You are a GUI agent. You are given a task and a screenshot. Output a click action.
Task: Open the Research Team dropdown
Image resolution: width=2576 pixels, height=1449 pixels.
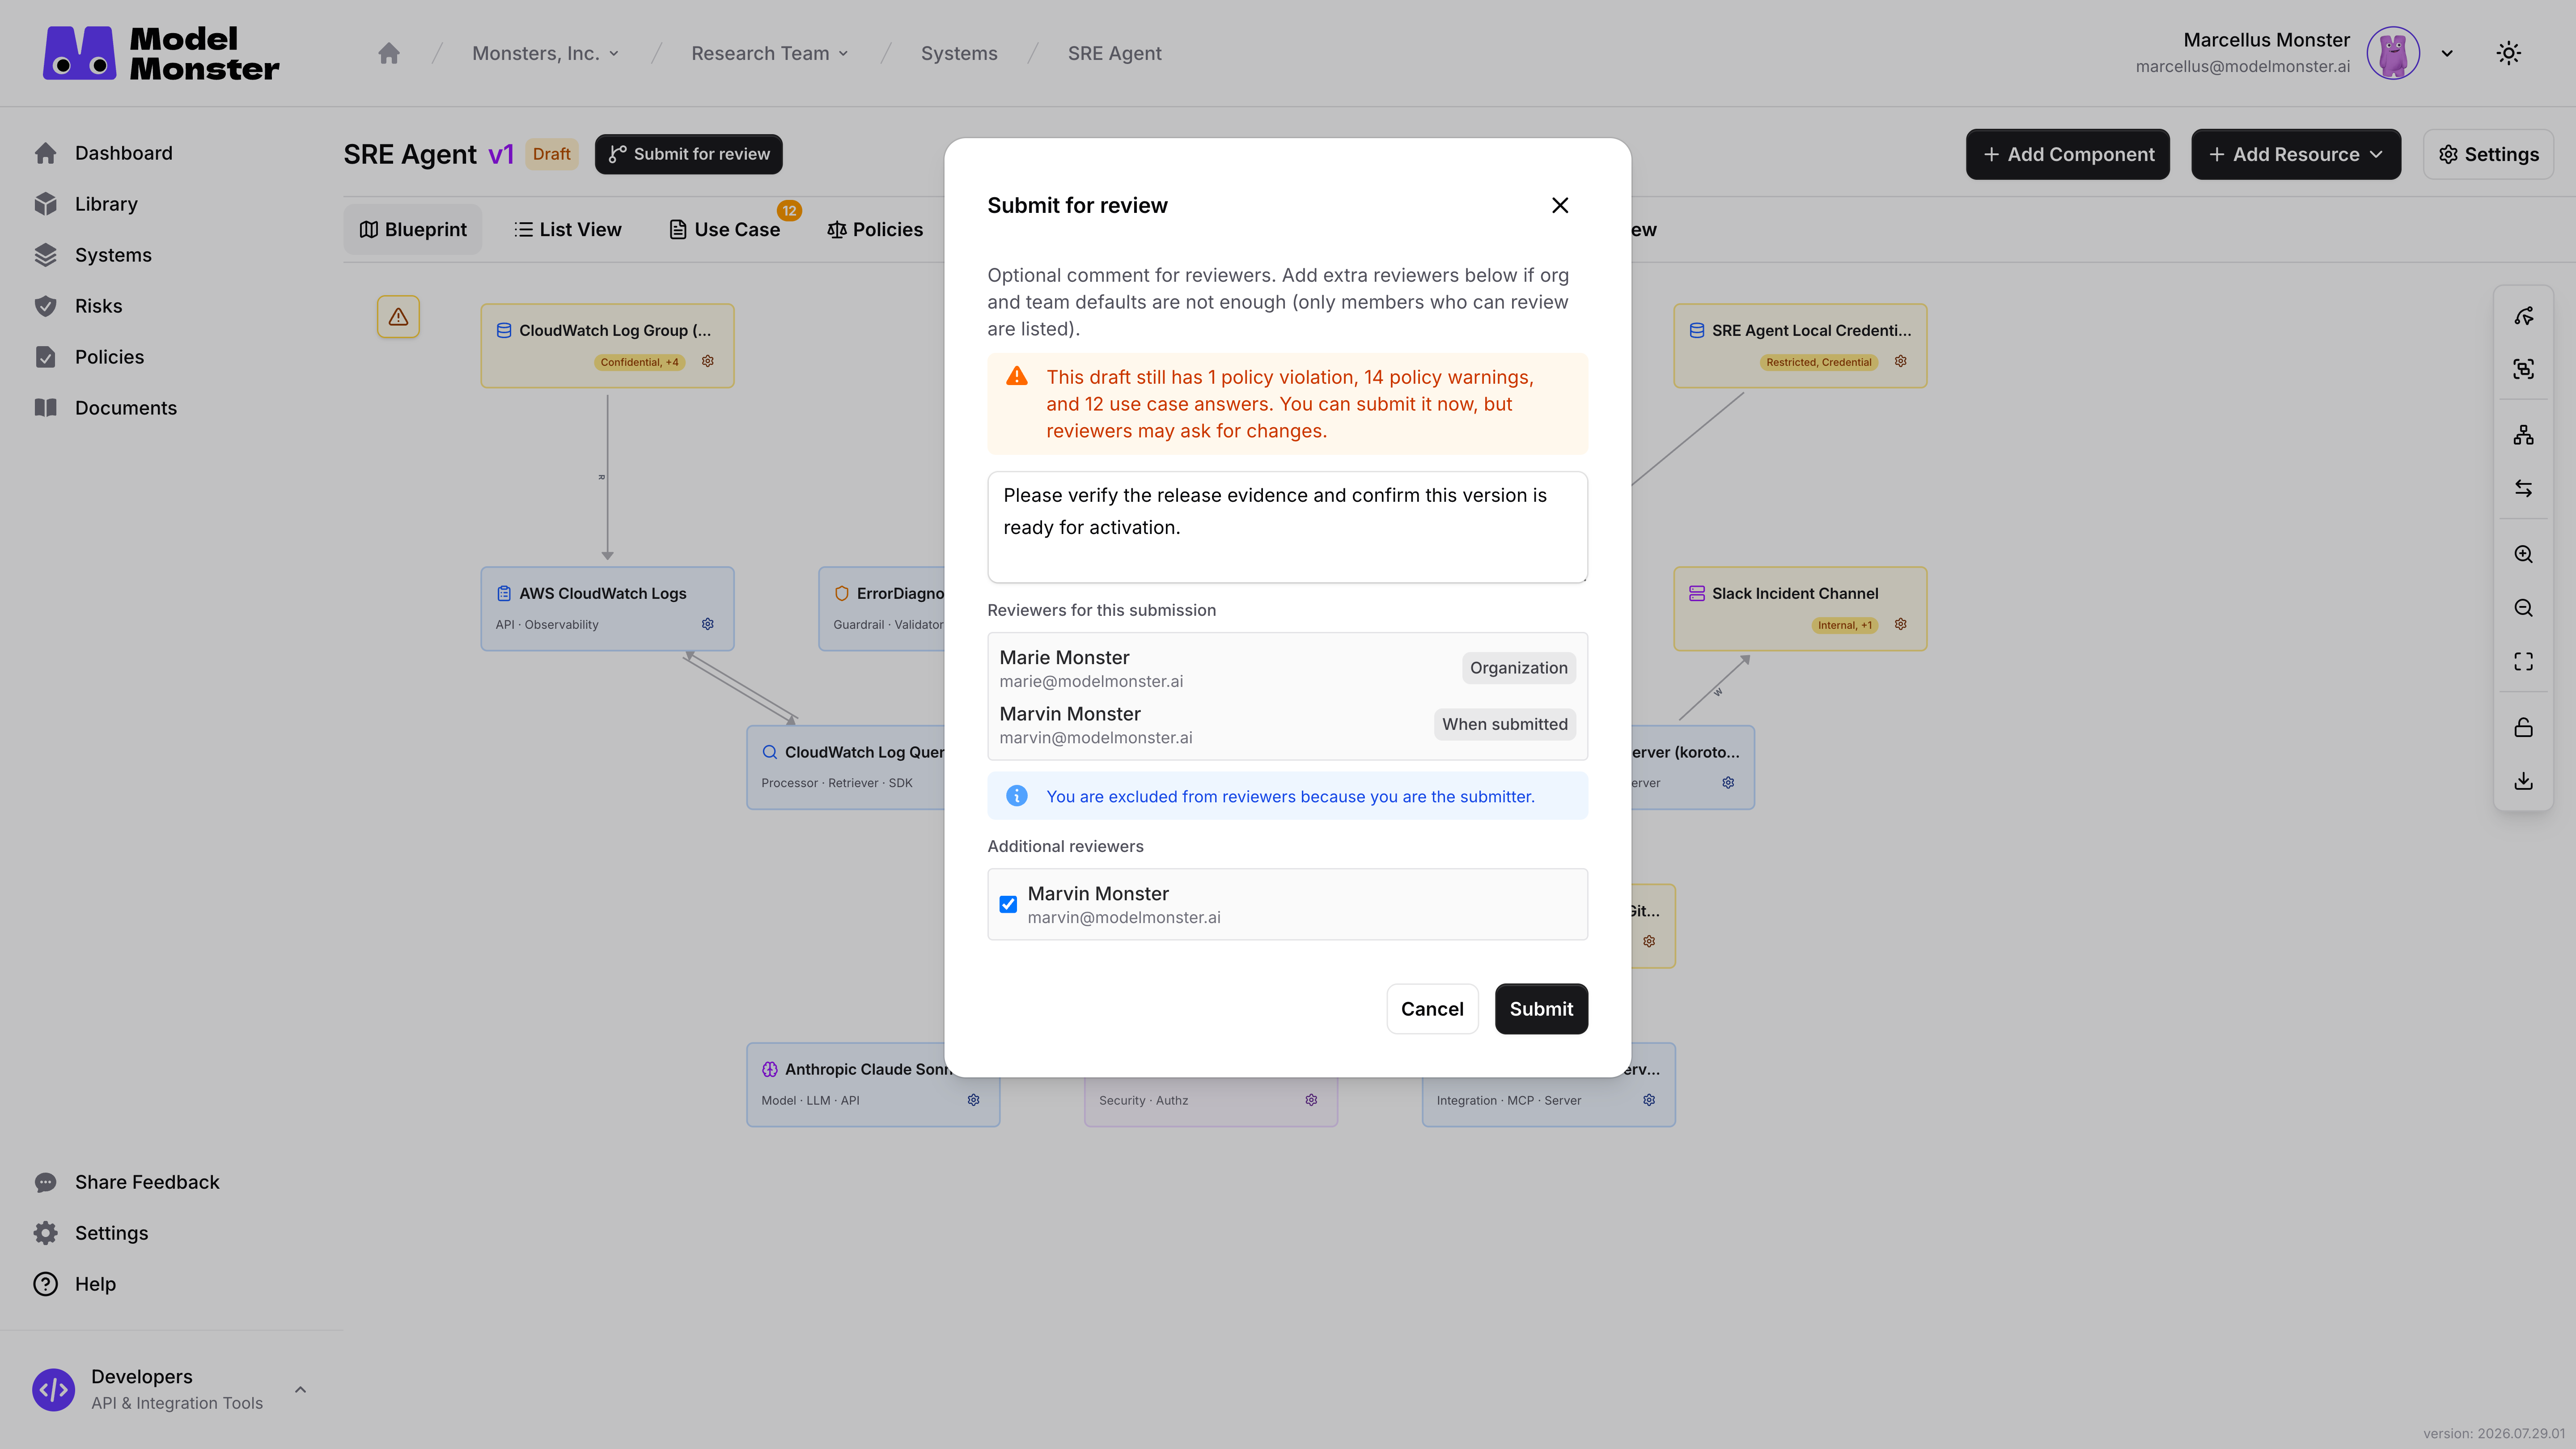point(770,53)
